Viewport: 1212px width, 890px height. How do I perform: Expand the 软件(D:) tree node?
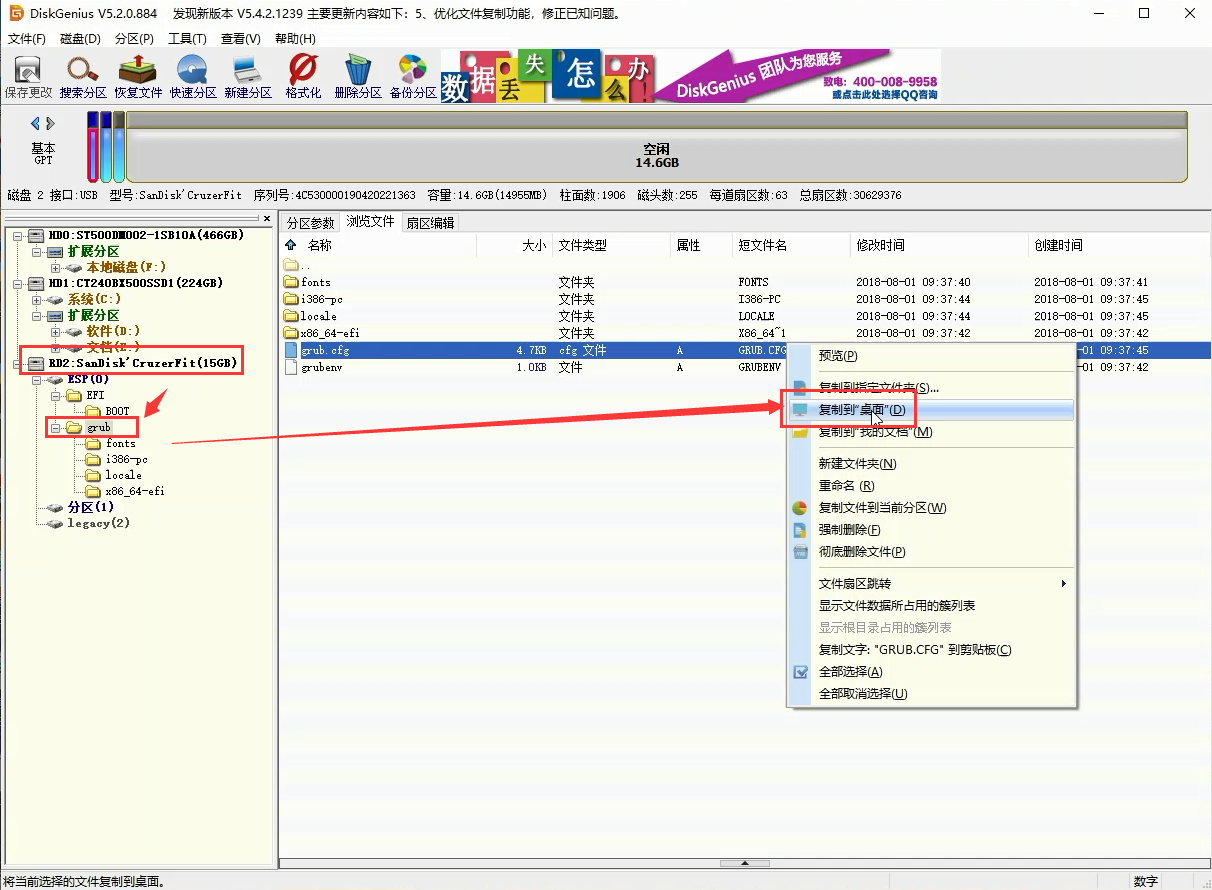pos(54,331)
